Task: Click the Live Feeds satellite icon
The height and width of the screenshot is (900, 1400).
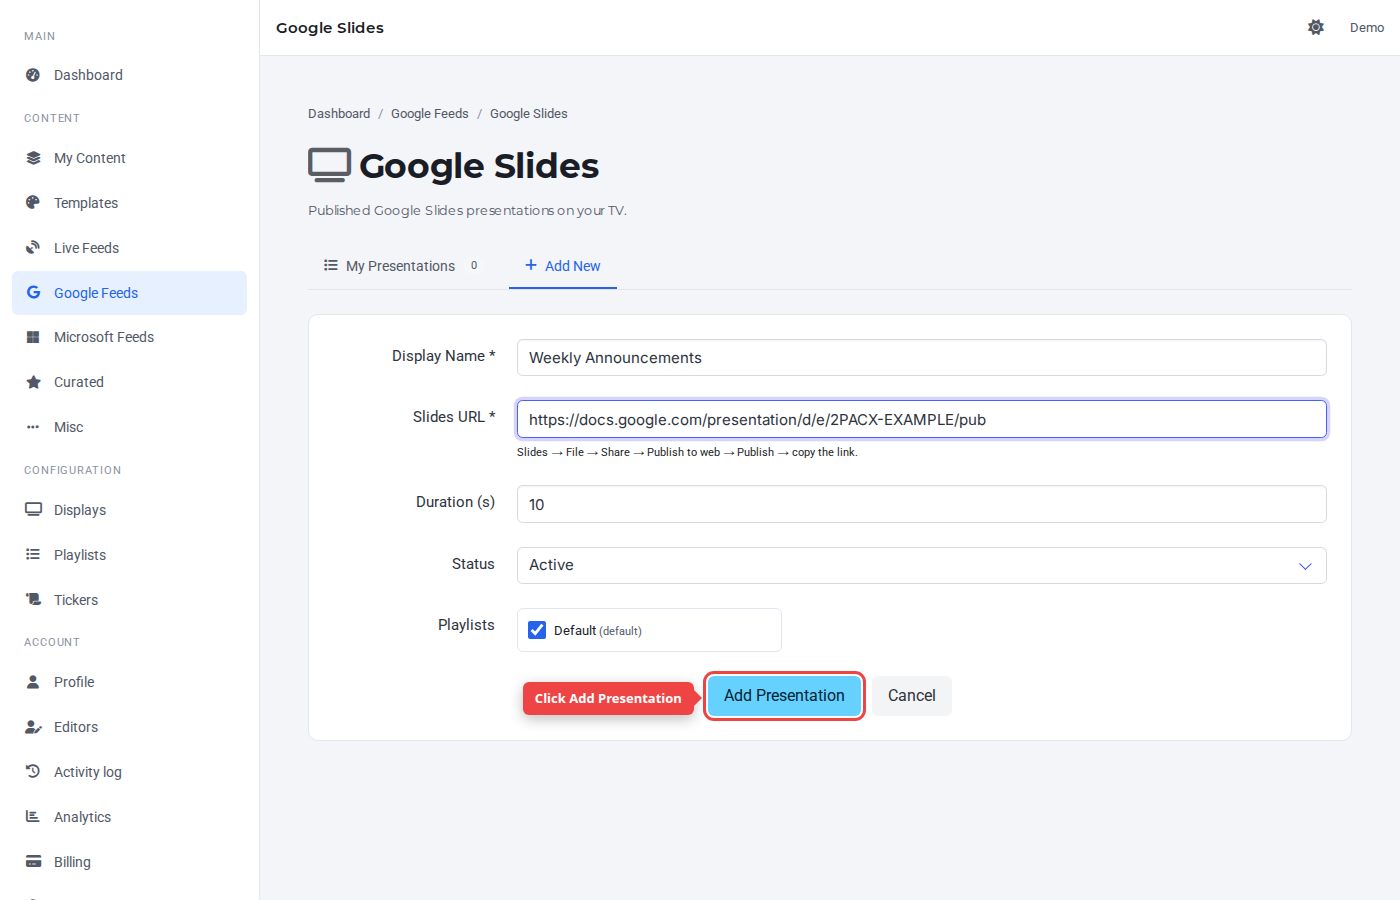Action: coord(33,248)
